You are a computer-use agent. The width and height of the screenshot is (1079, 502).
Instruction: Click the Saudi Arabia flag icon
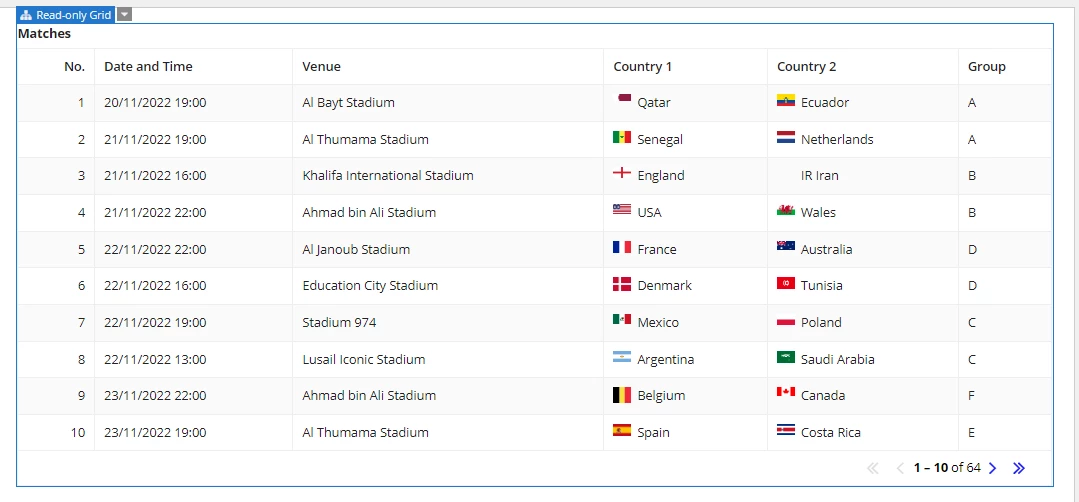tap(785, 357)
